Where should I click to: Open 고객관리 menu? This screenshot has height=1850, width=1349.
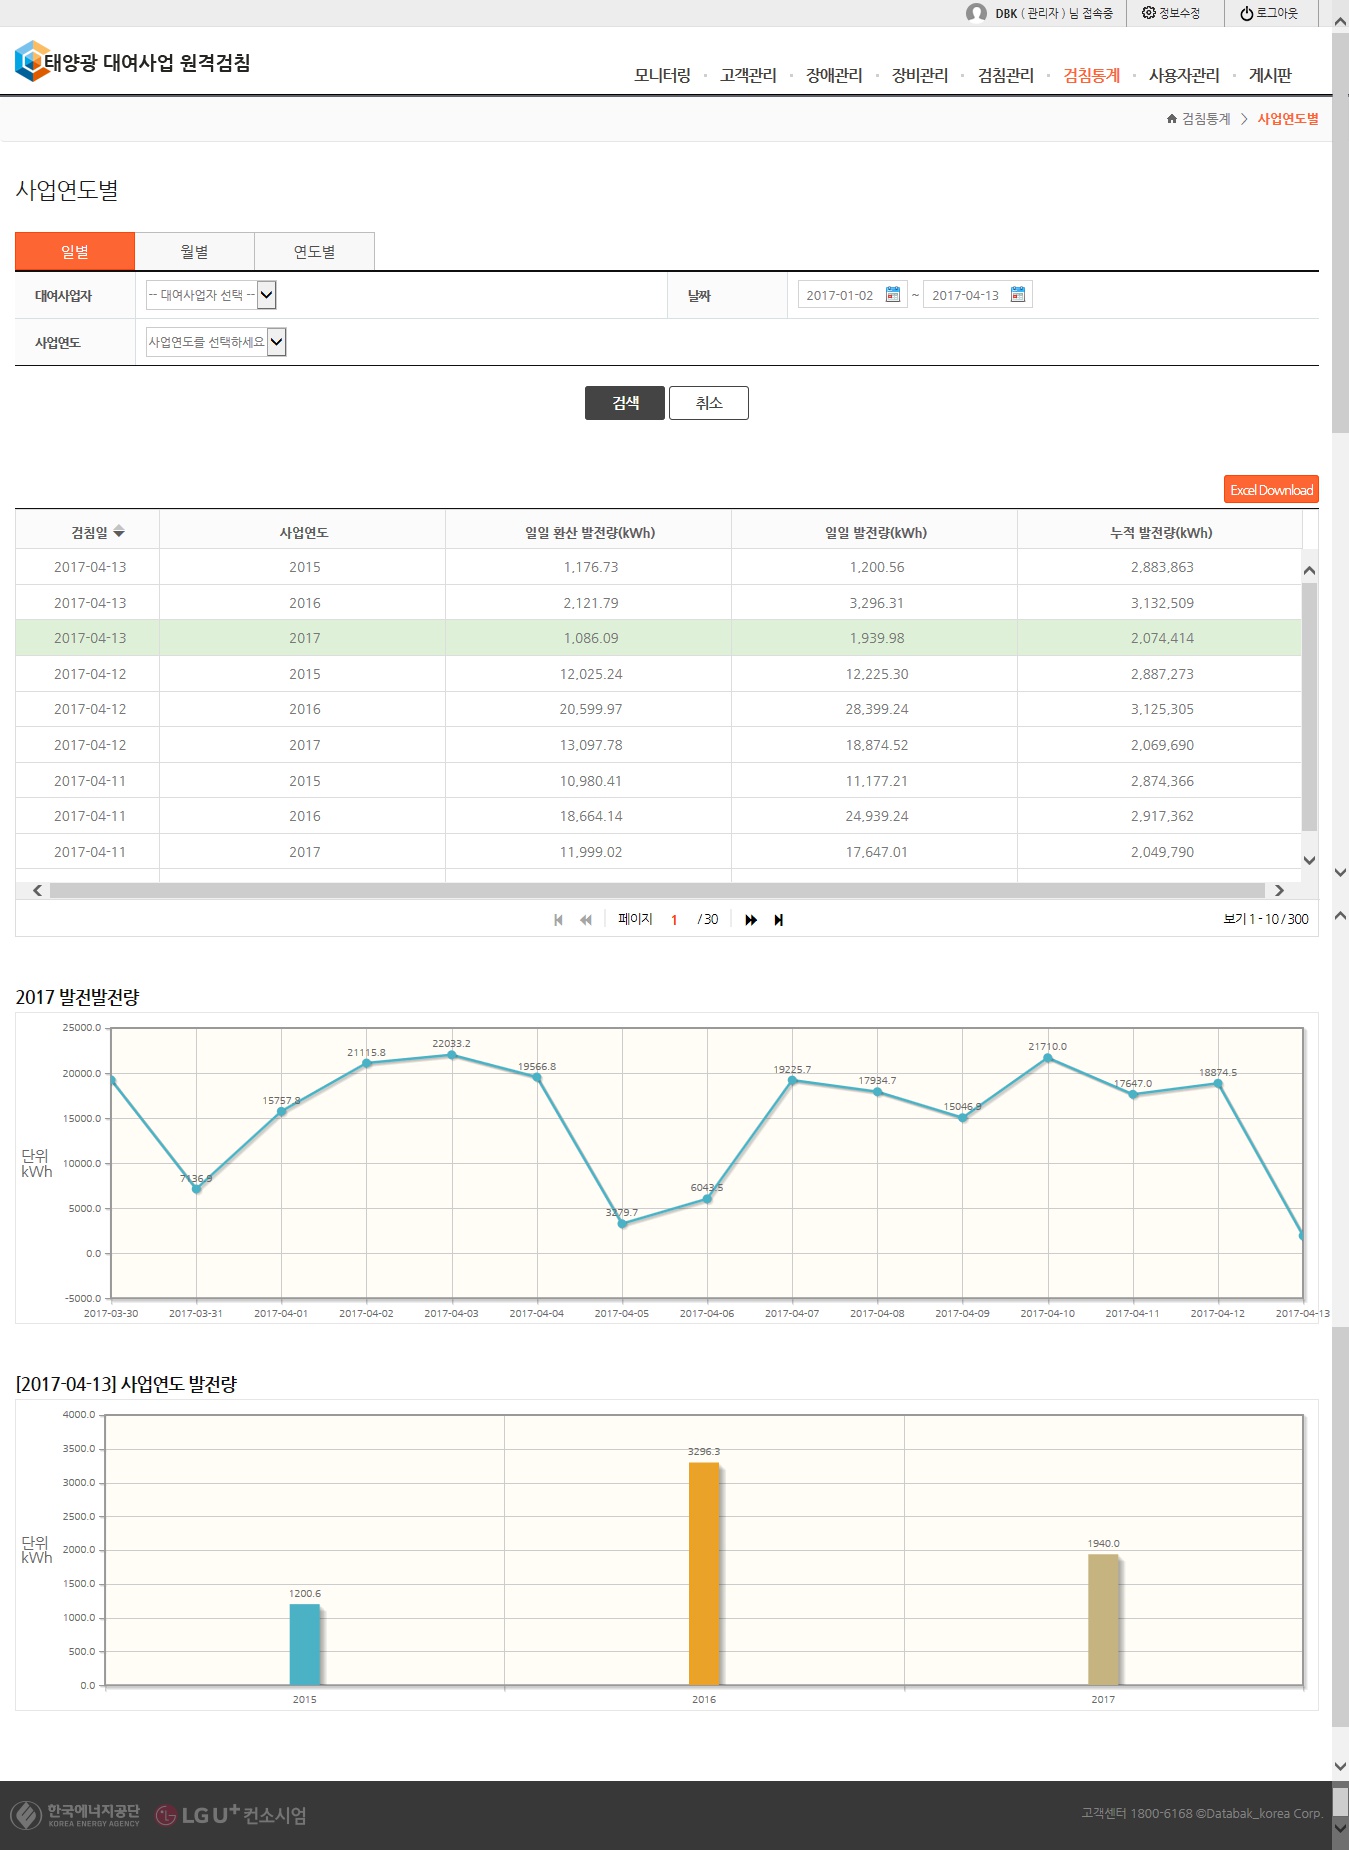point(748,75)
